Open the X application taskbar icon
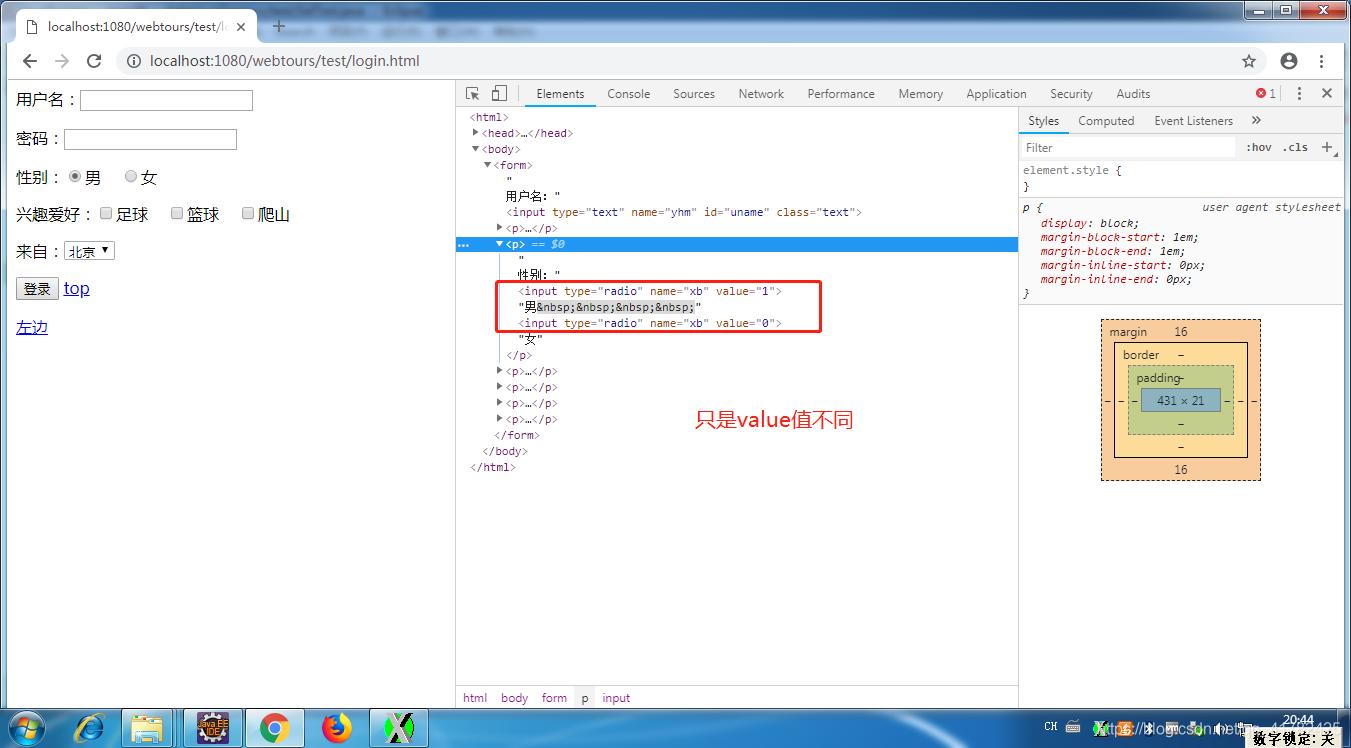This screenshot has width=1351, height=748. coord(399,728)
